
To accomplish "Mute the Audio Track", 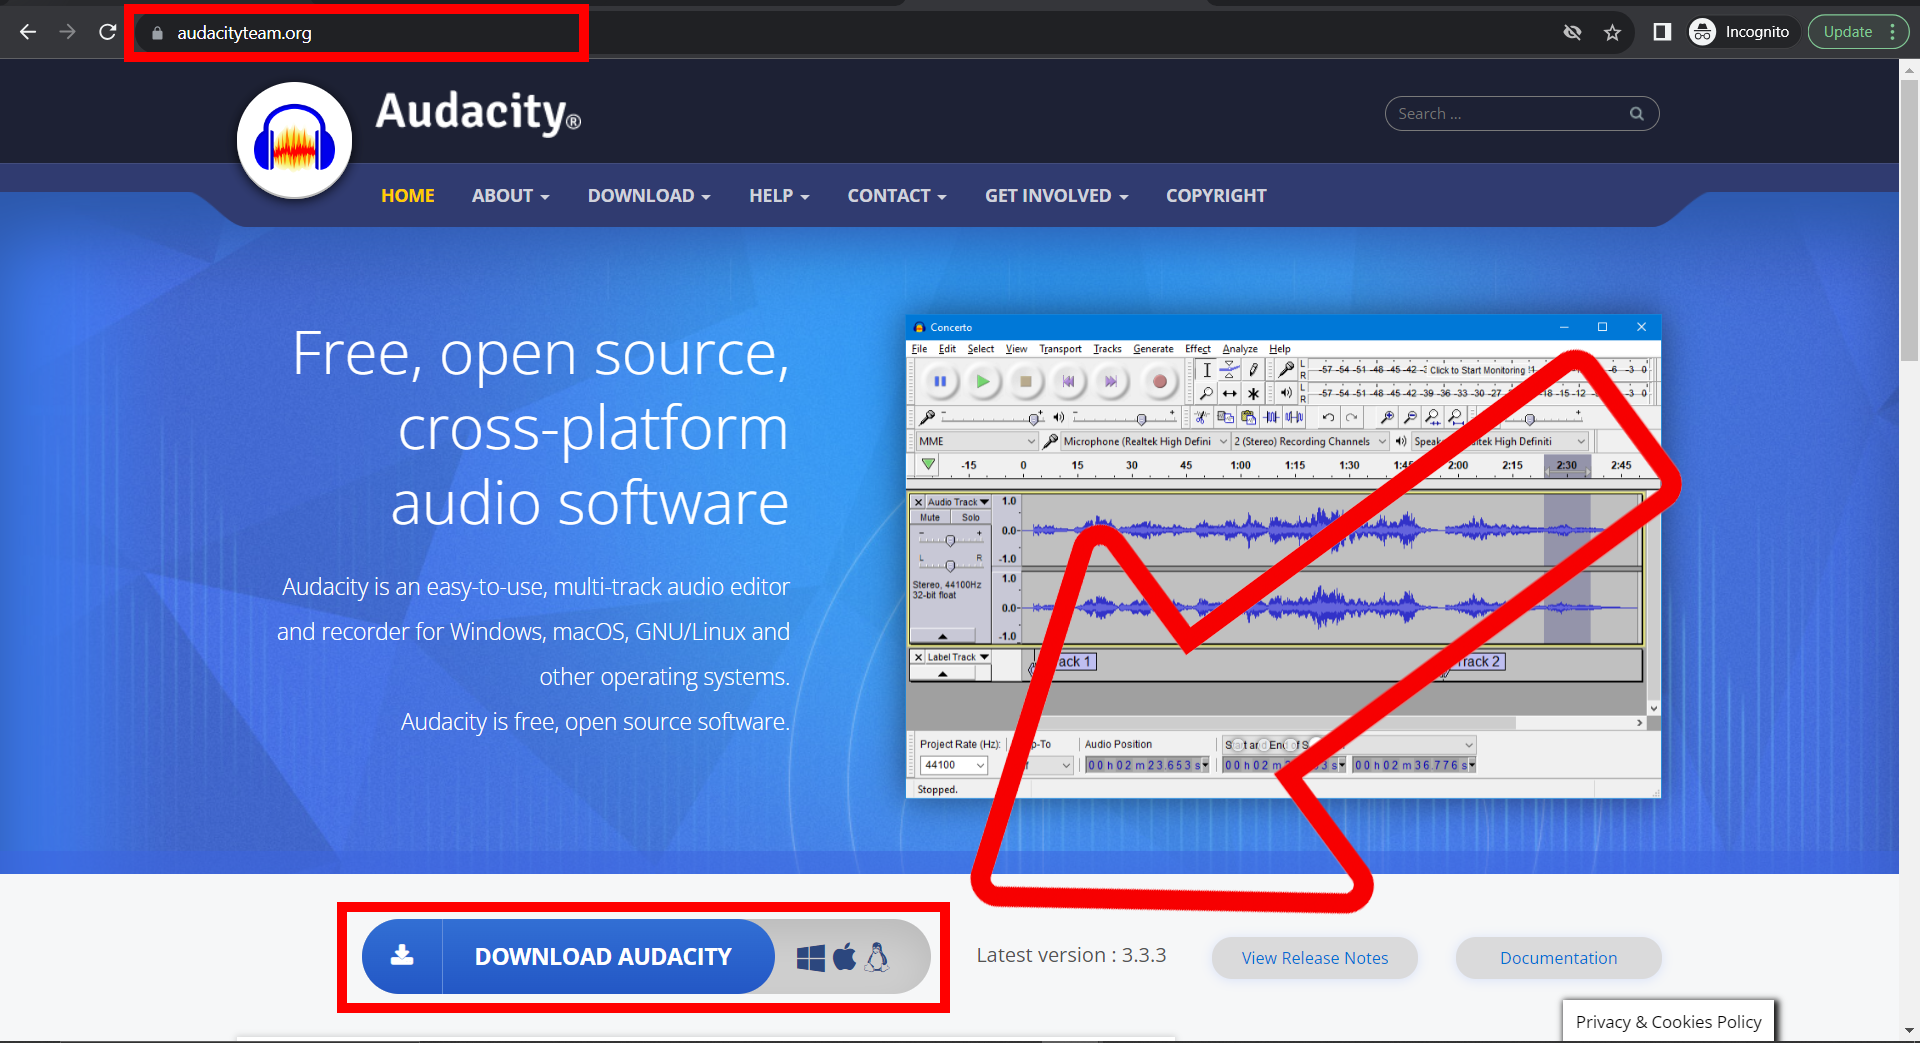I will (x=930, y=517).
